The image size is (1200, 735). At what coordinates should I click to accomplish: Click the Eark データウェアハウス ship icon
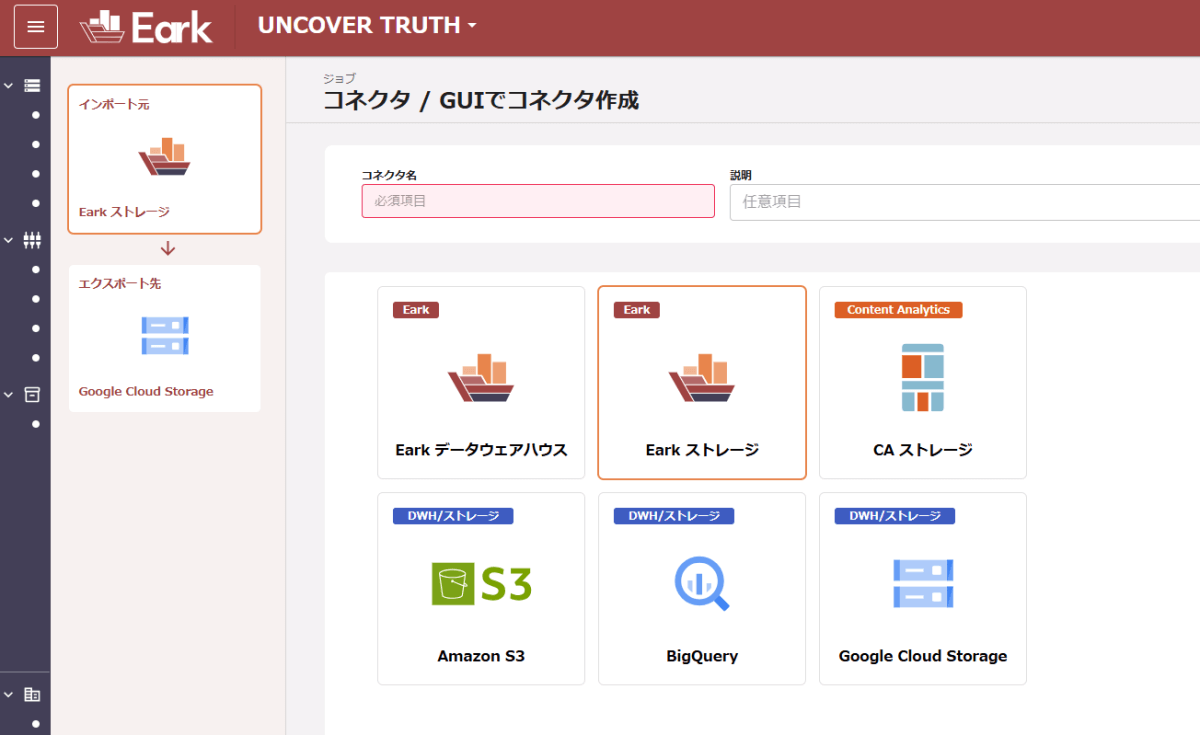[x=481, y=378]
